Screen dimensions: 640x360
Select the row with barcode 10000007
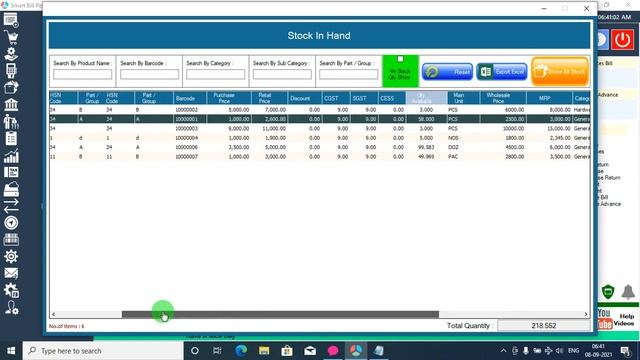pyautogui.click(x=320, y=157)
